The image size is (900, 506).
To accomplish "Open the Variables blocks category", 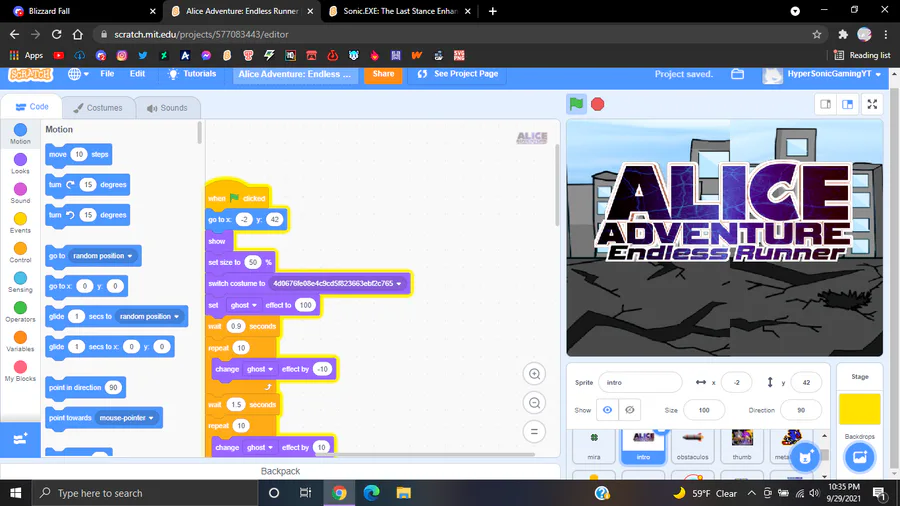I will tap(20, 341).
